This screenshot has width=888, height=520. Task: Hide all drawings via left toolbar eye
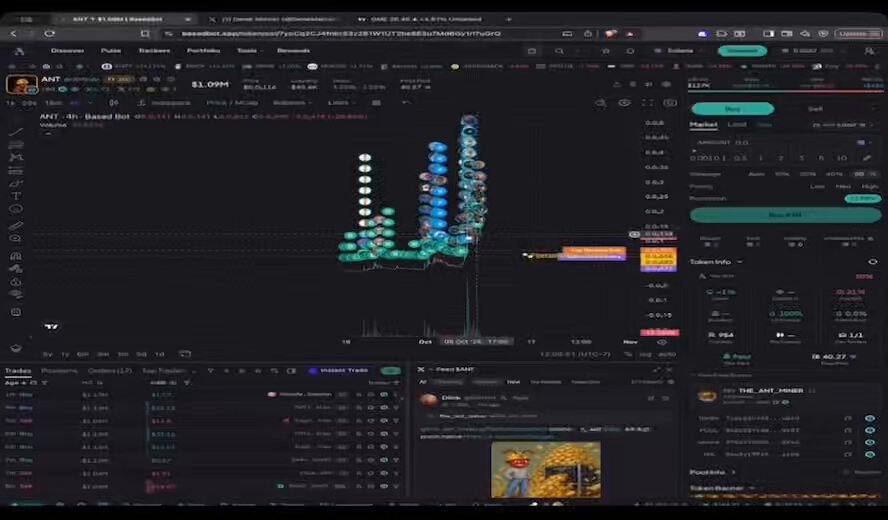(x=16, y=294)
